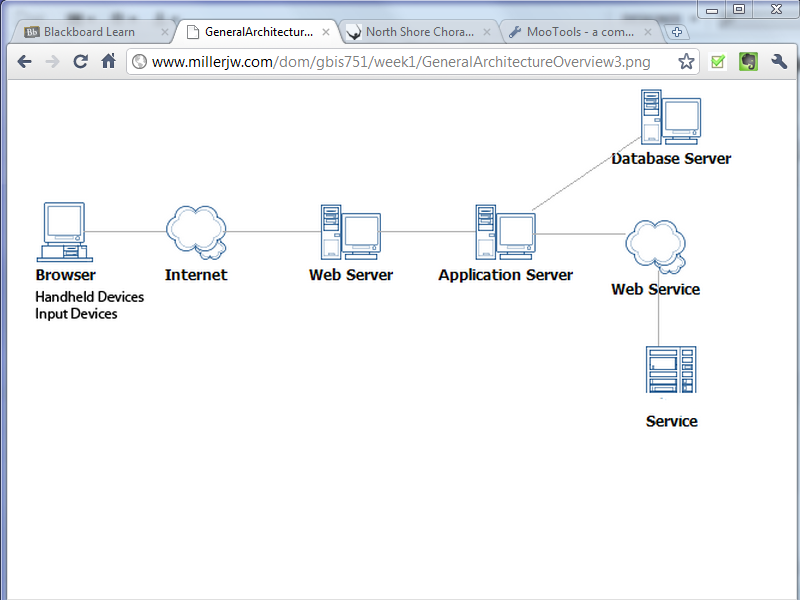This screenshot has height=600, width=800.
Task: Switch to the North Shore Chora tab
Action: coord(418,32)
